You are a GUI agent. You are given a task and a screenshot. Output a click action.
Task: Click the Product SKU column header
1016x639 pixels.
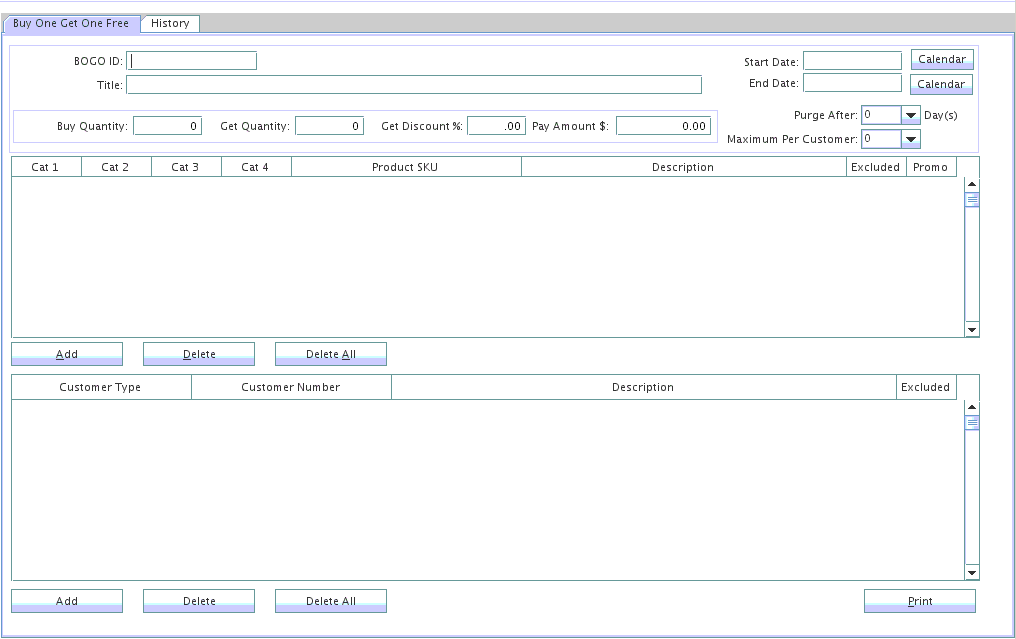click(405, 167)
